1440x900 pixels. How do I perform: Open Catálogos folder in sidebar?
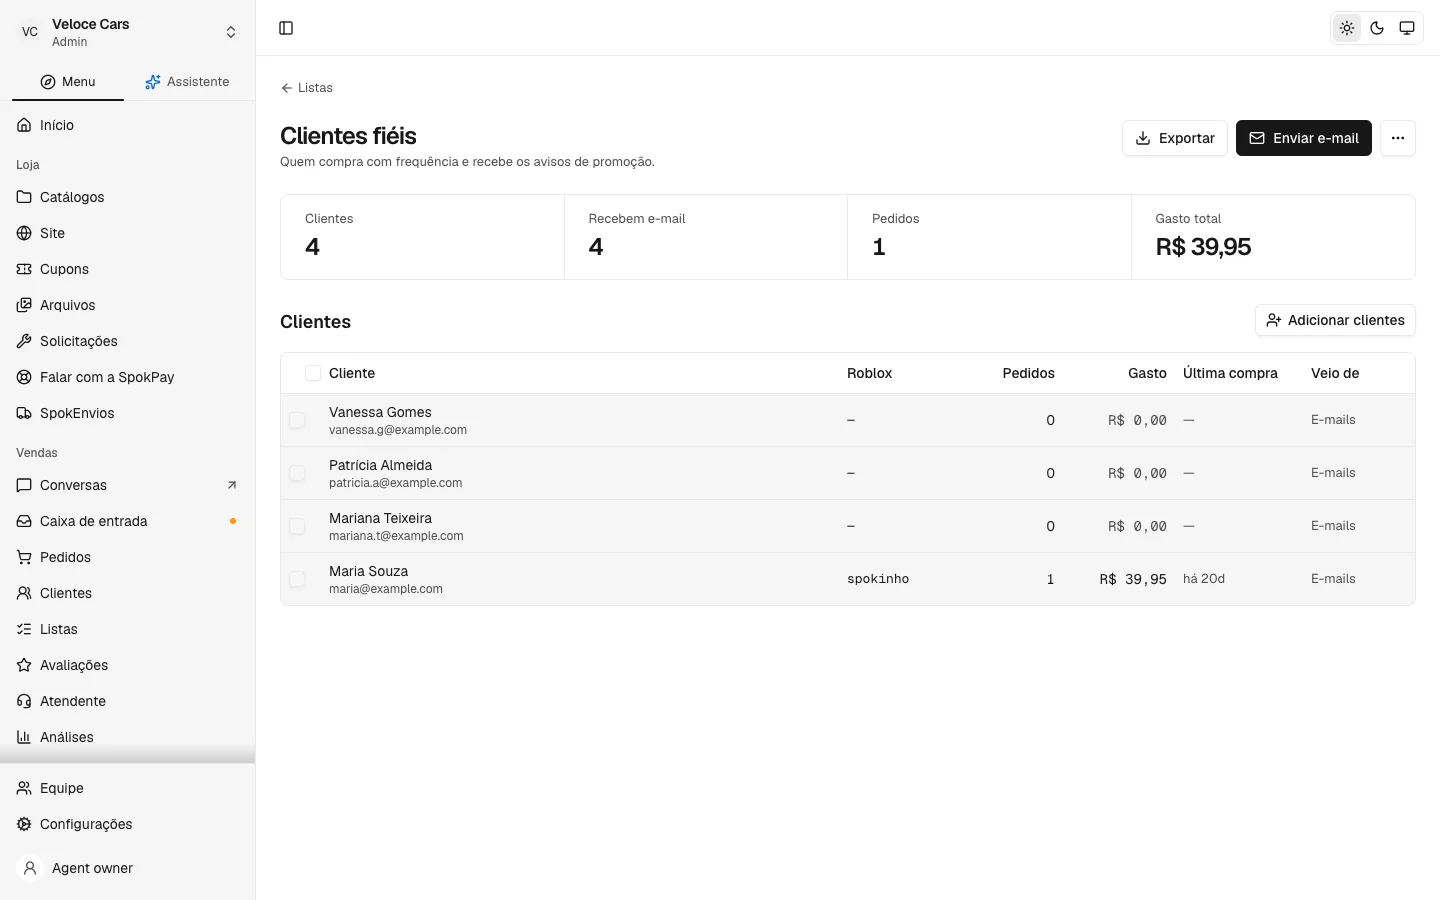[x=127, y=197]
